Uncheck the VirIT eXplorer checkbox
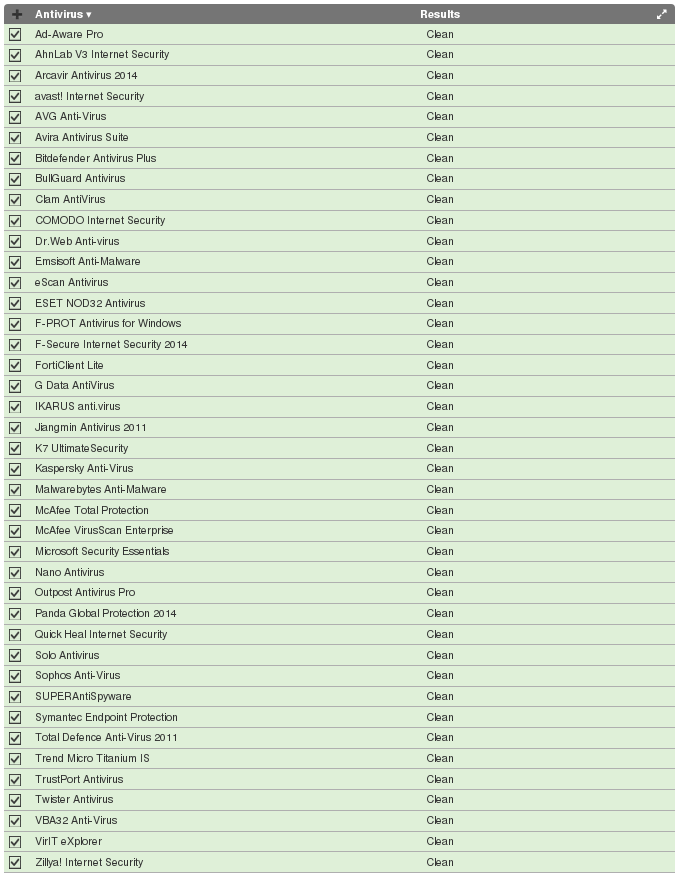The image size is (678, 881). pyautogui.click(x=15, y=841)
